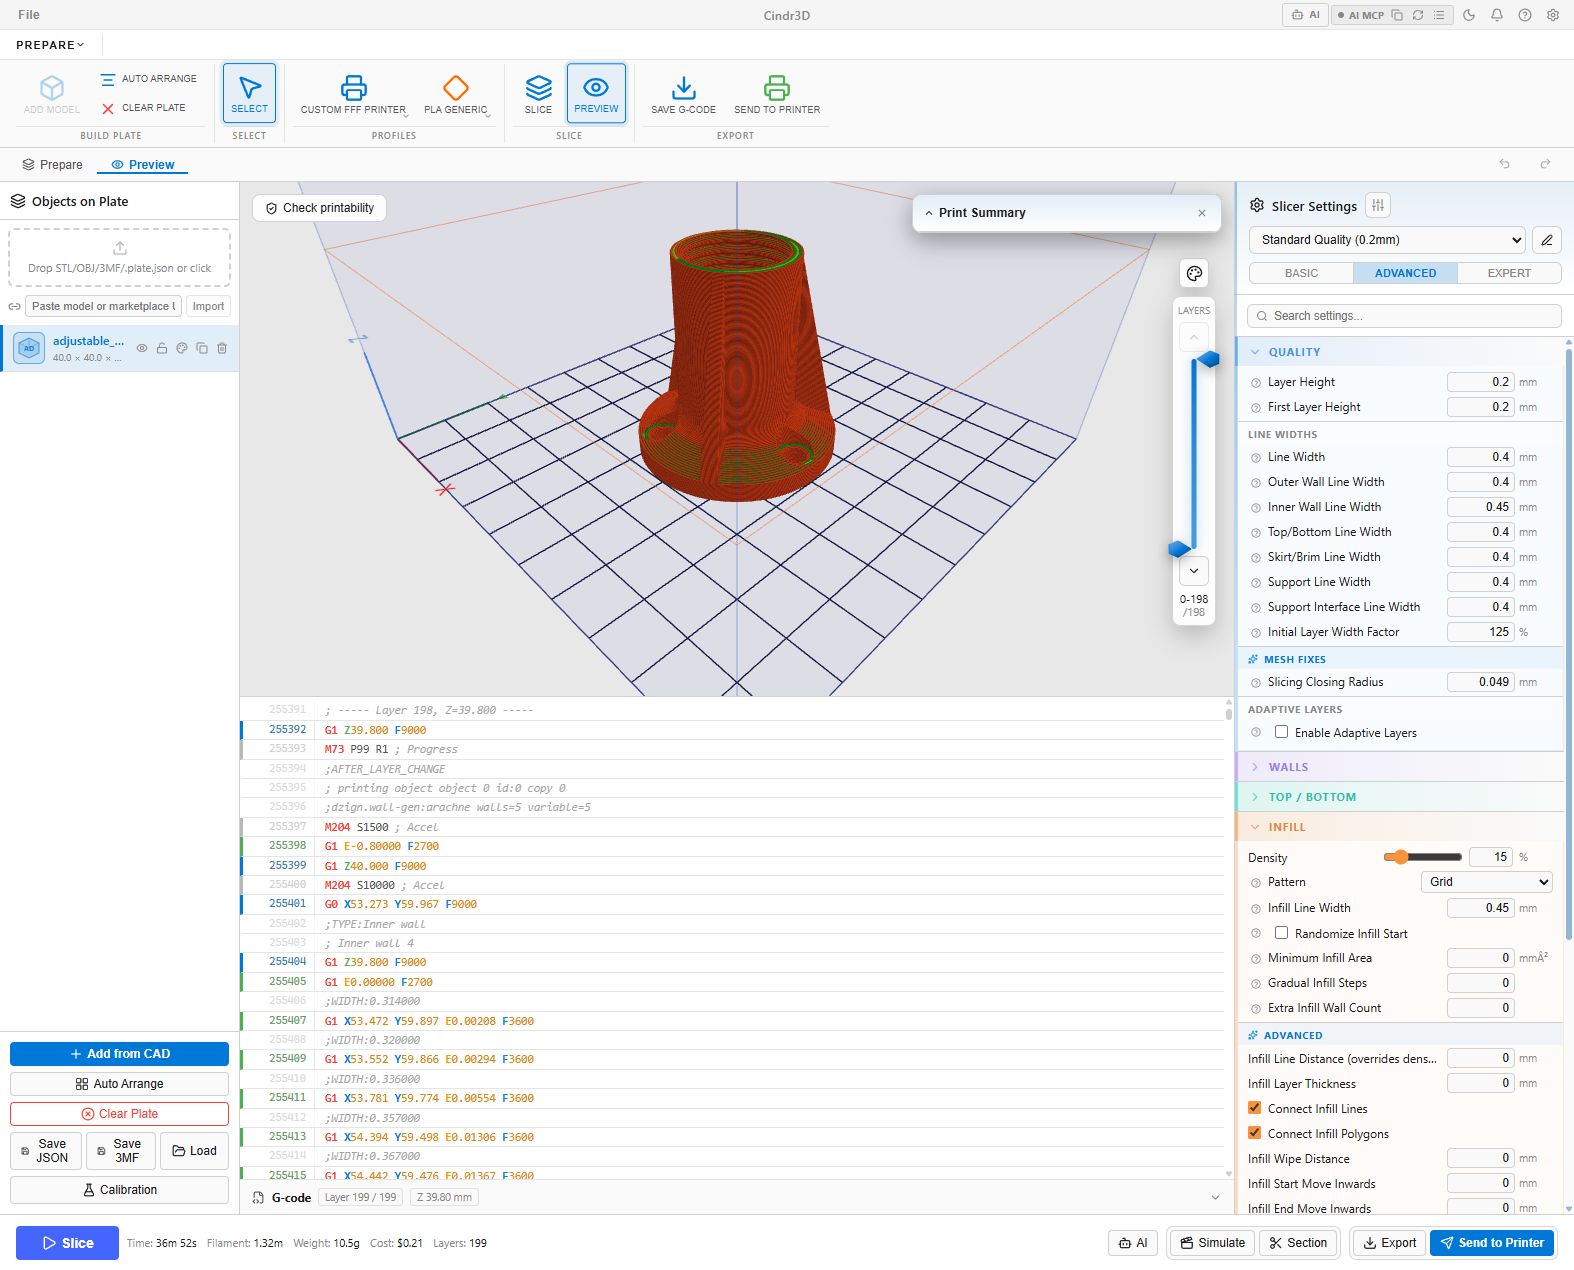Click the Slice layers icon in ribbon

[x=538, y=88]
